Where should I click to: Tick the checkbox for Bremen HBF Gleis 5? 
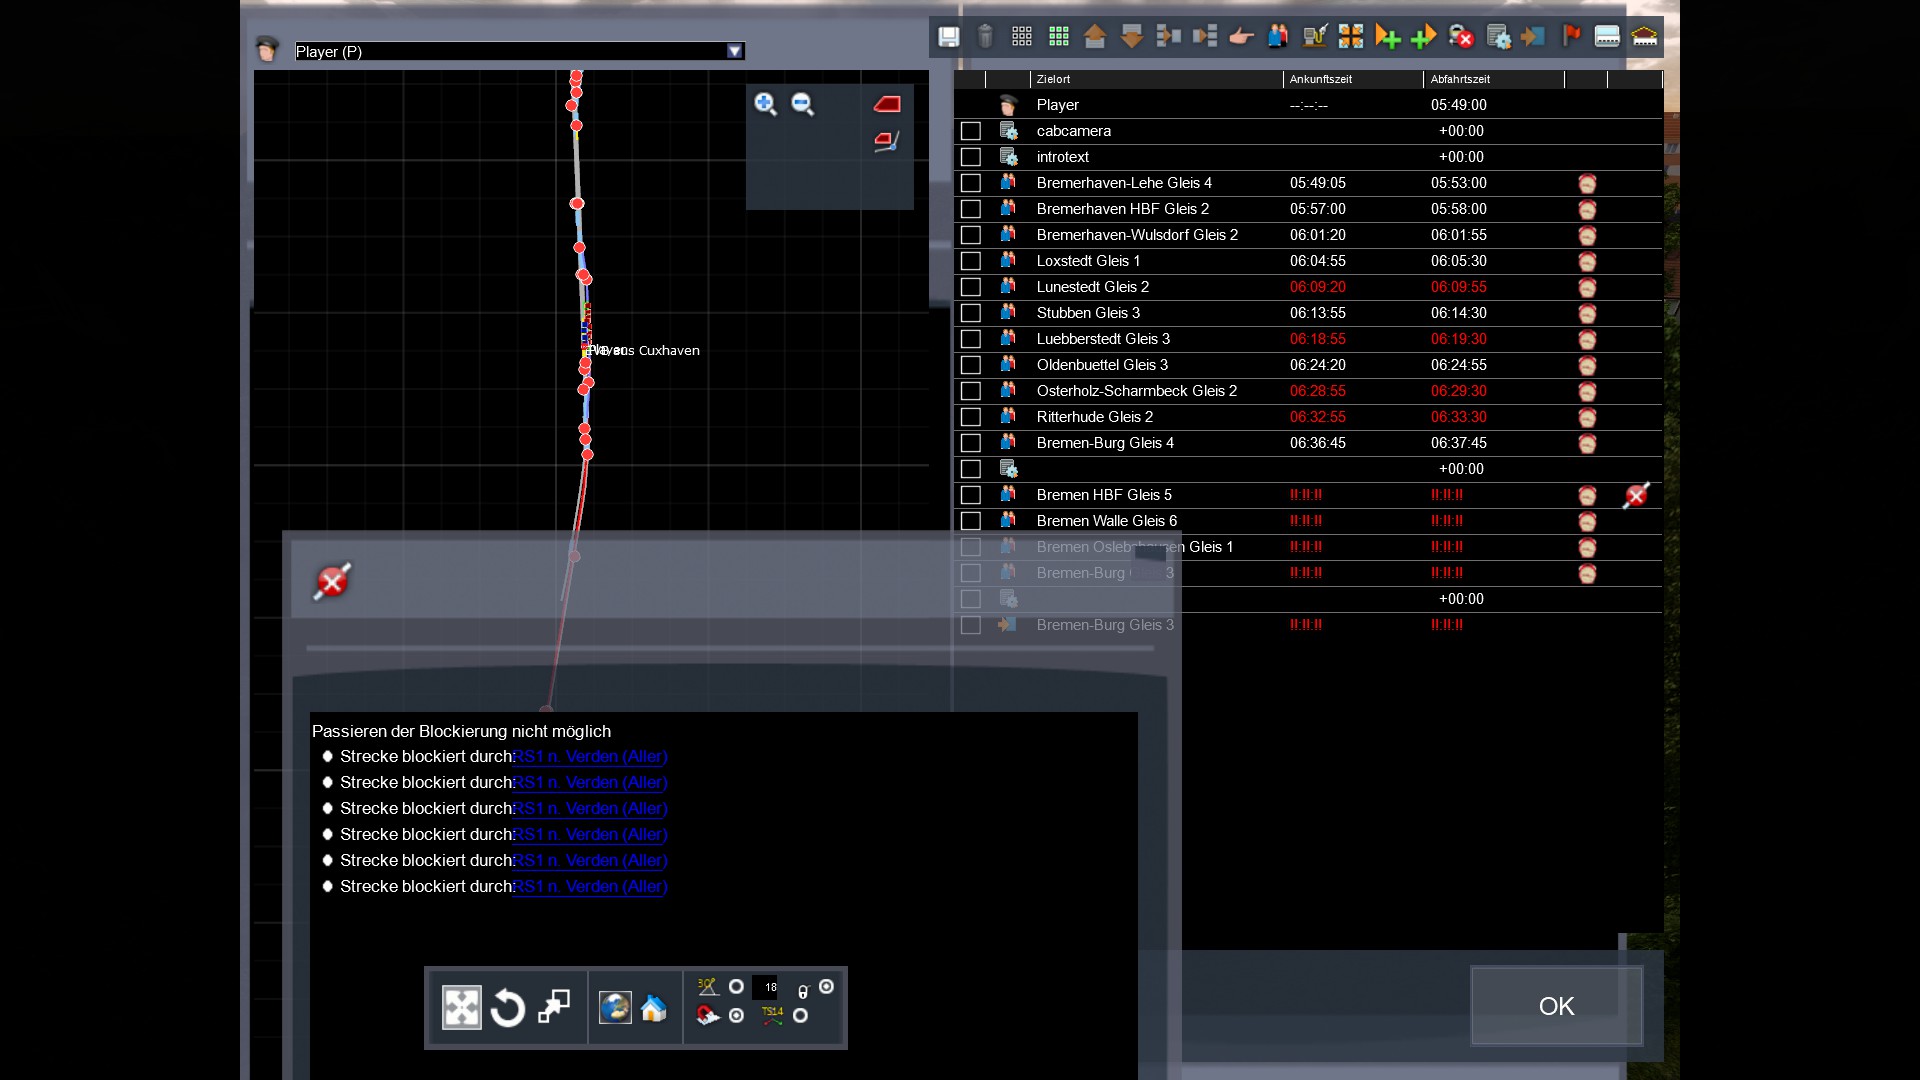pyautogui.click(x=970, y=495)
